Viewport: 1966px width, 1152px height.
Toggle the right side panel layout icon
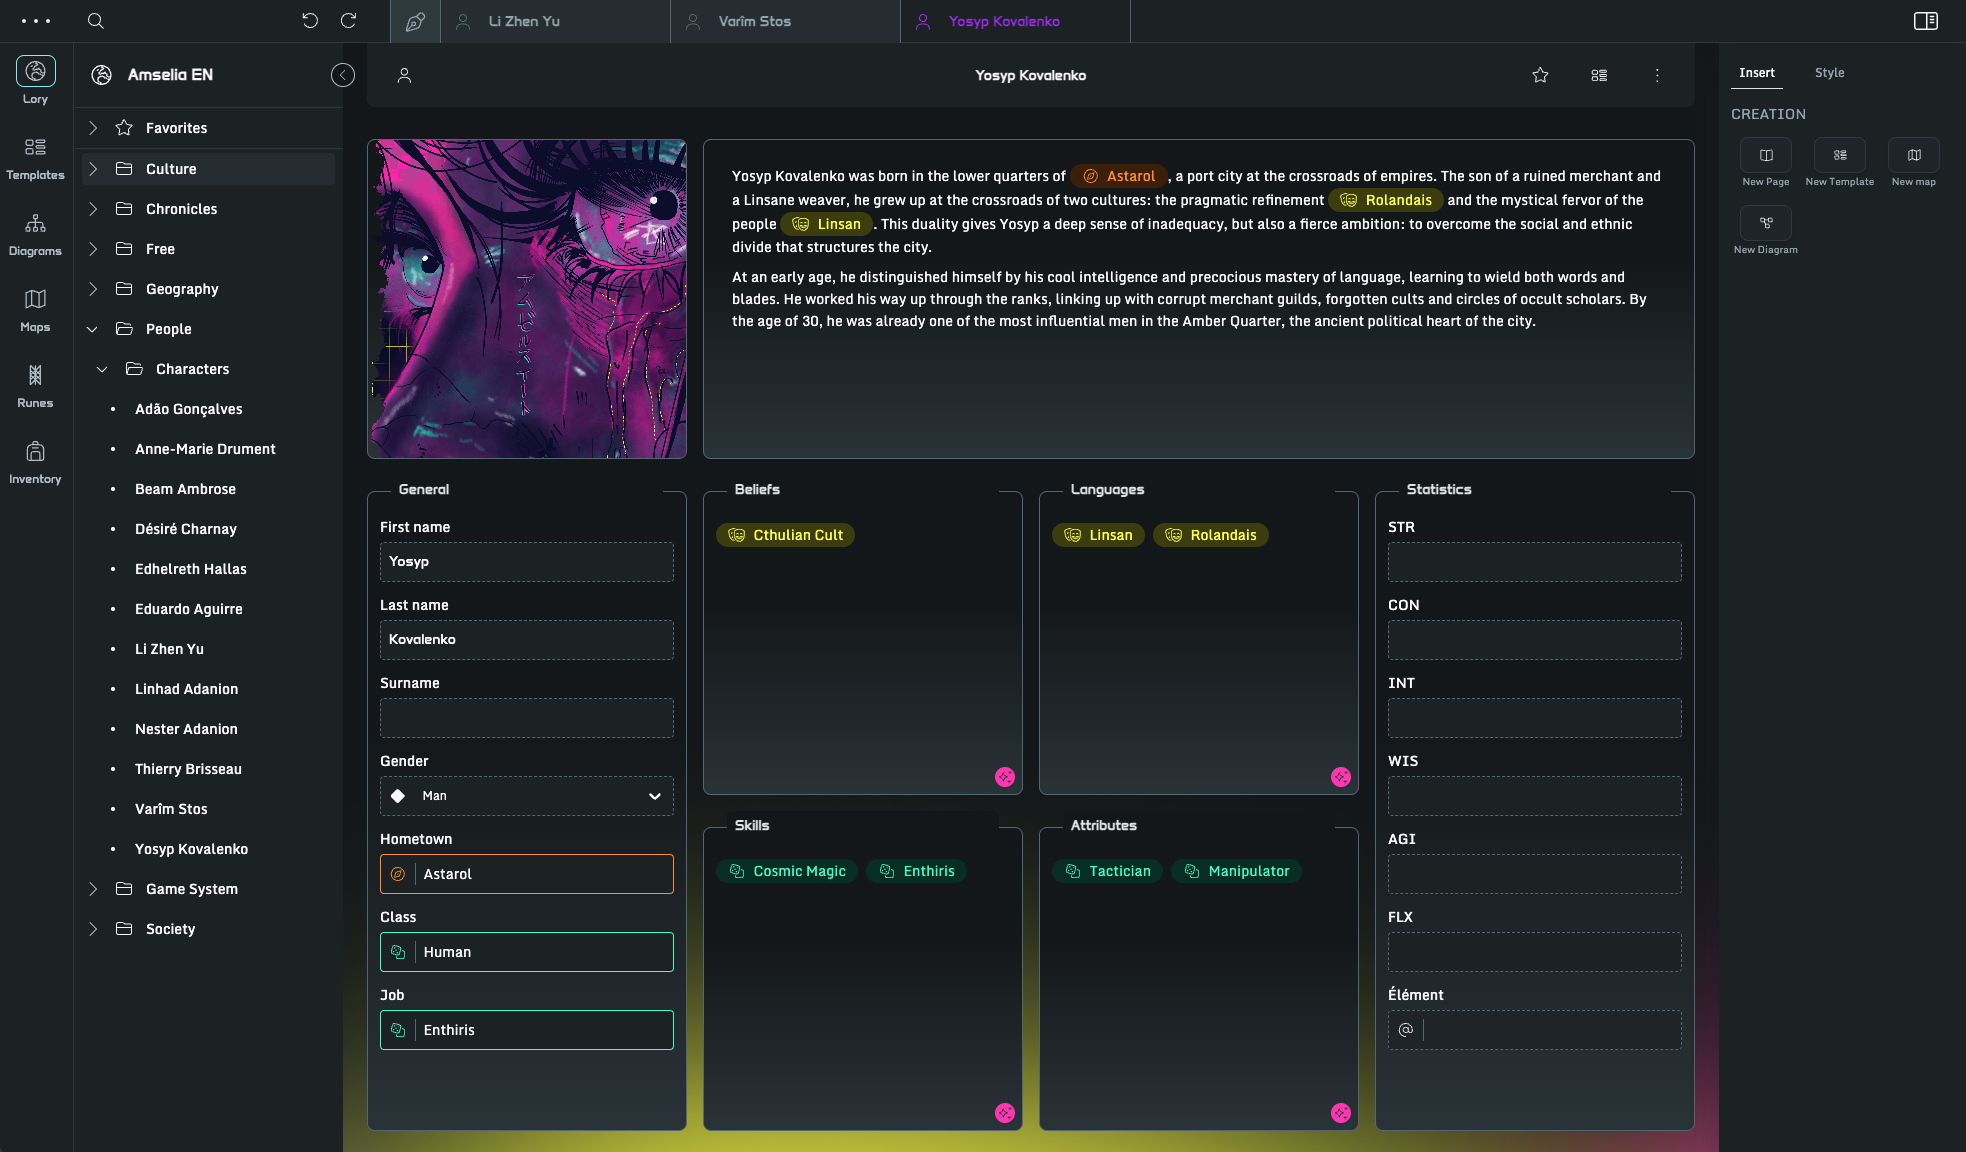(1925, 21)
